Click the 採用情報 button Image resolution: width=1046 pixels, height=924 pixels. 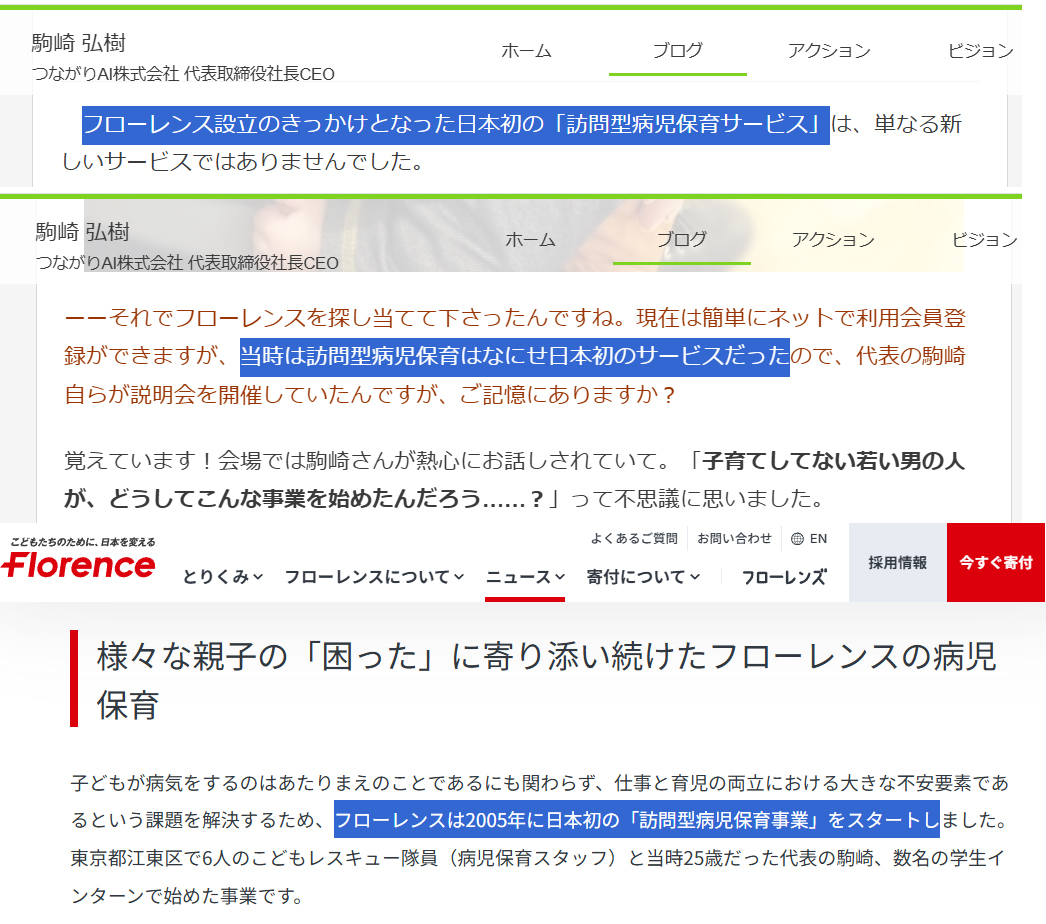coord(898,562)
